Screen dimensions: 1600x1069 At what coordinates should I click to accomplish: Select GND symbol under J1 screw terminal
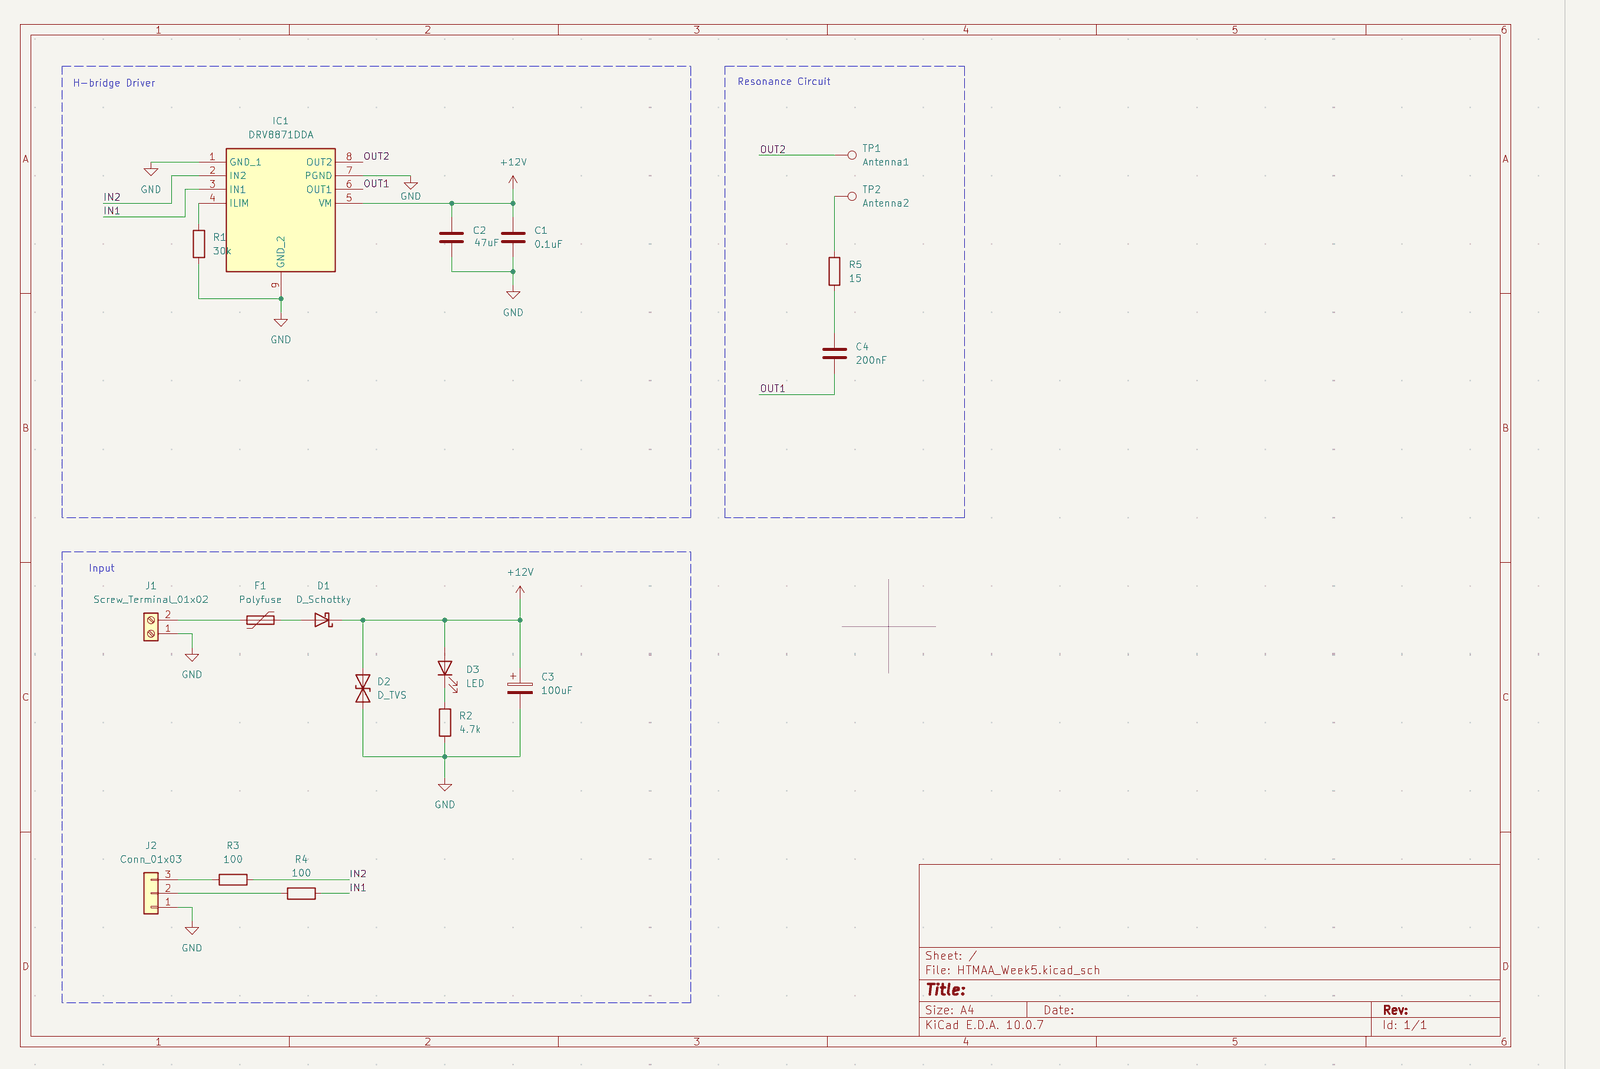pos(192,658)
